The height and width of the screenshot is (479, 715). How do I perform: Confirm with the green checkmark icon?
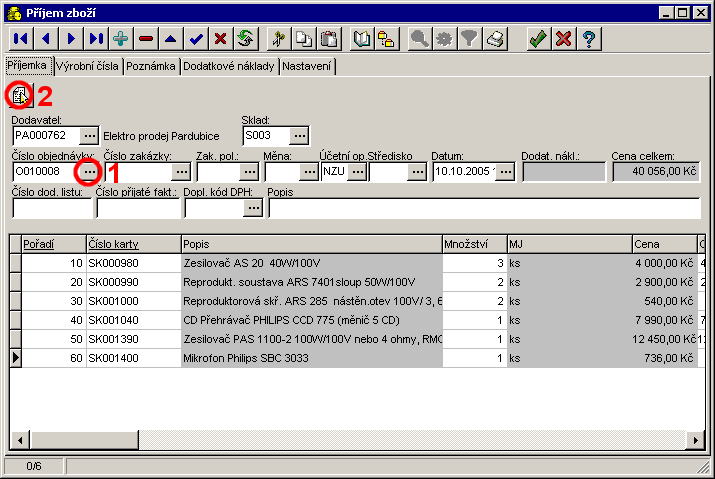(x=538, y=39)
